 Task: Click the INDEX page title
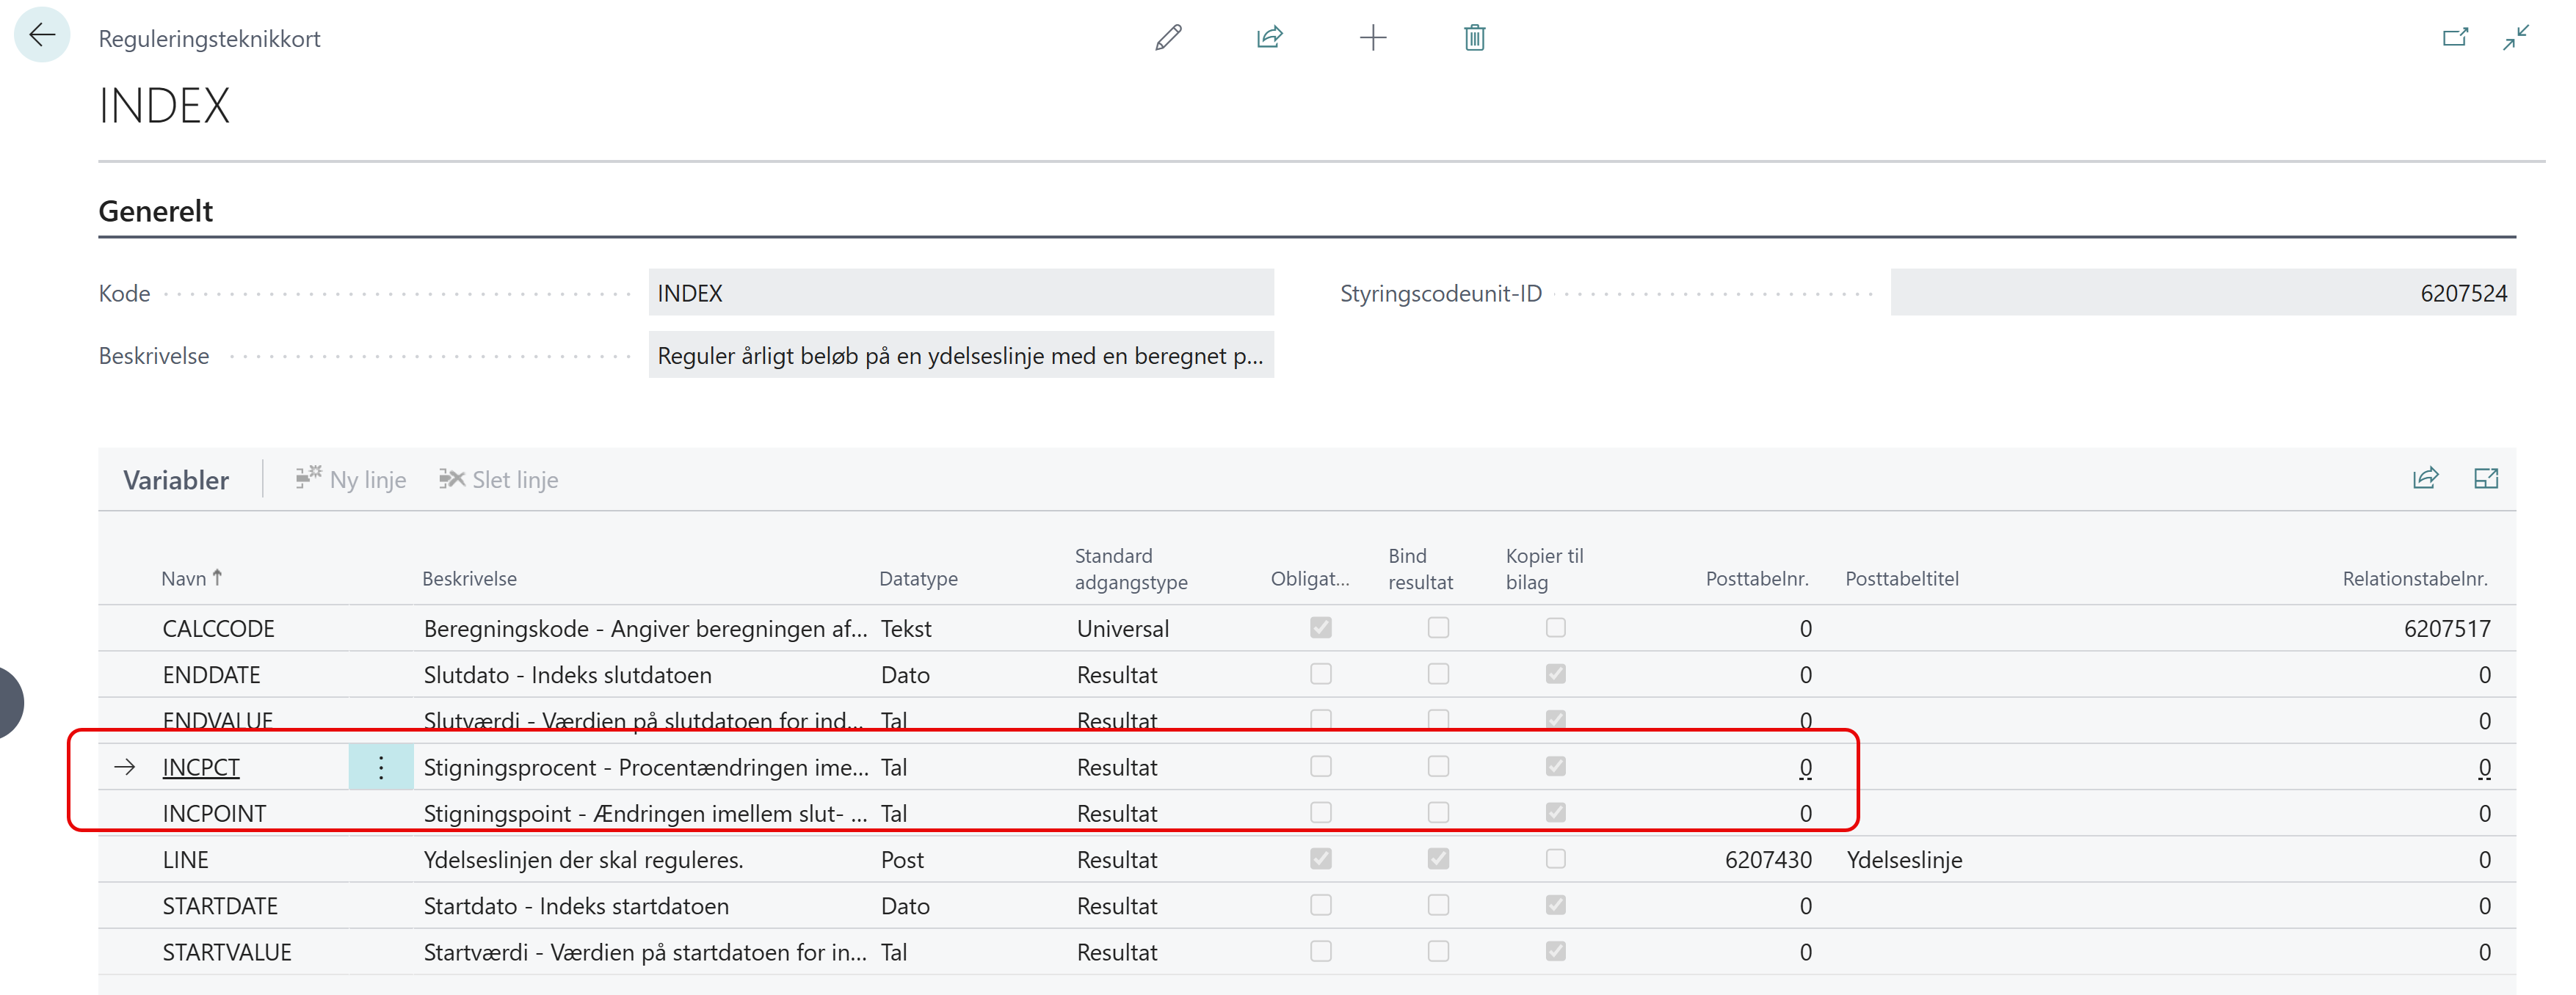pos(164,105)
